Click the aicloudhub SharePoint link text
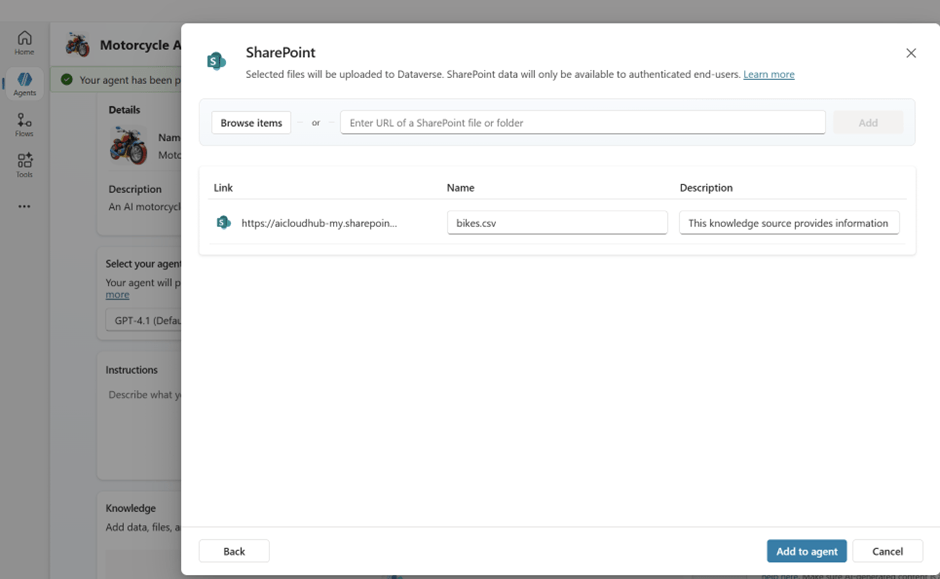Image resolution: width=940 pixels, height=579 pixels. pyautogui.click(x=319, y=223)
